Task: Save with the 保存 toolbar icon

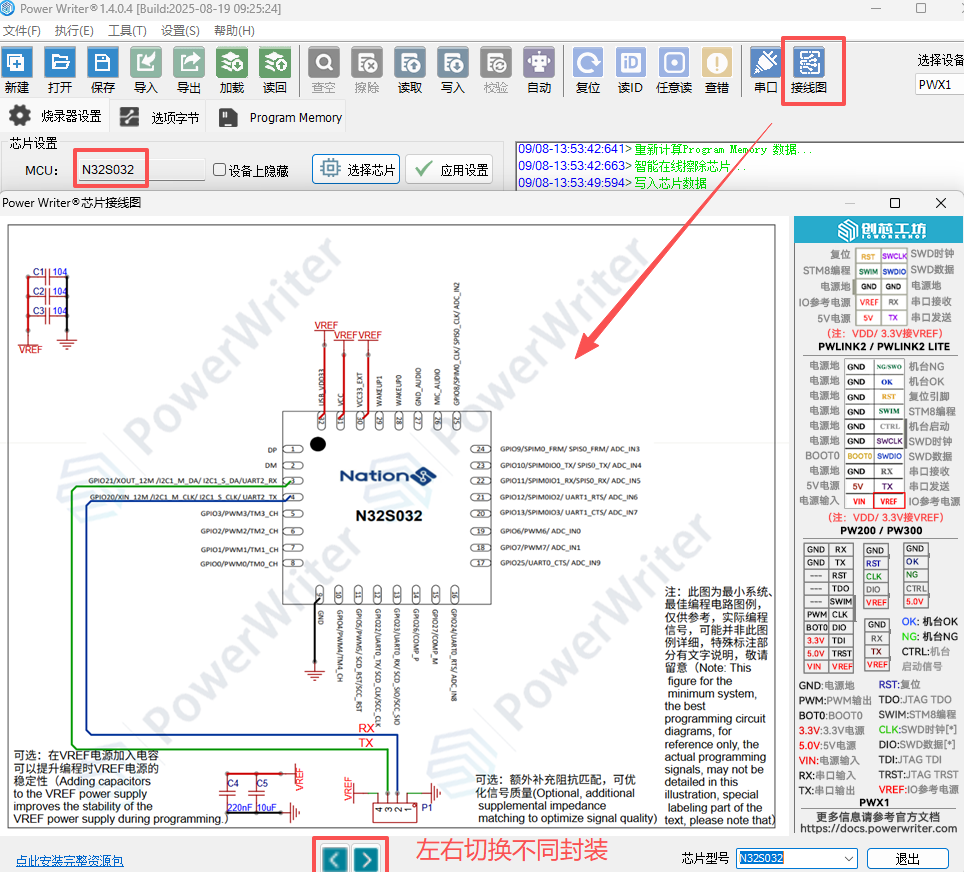Action: coord(103,69)
